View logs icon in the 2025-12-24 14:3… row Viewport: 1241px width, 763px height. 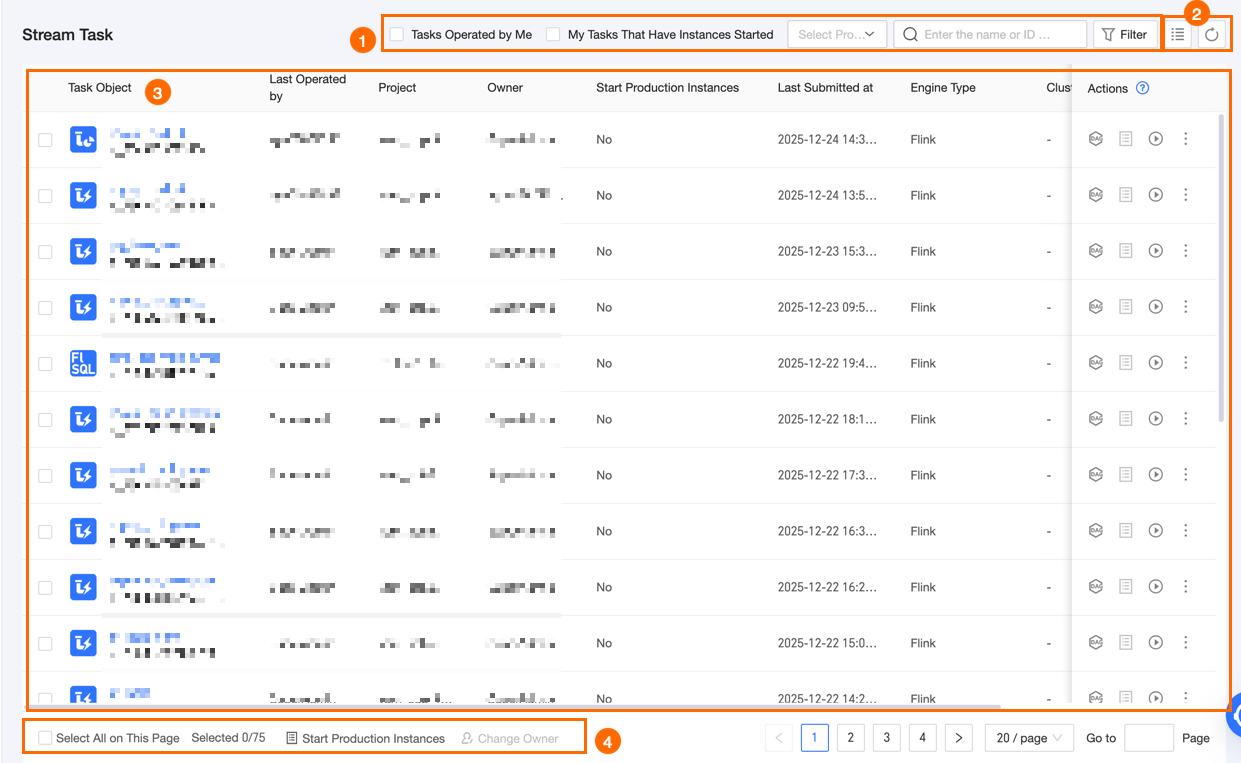[1126, 139]
